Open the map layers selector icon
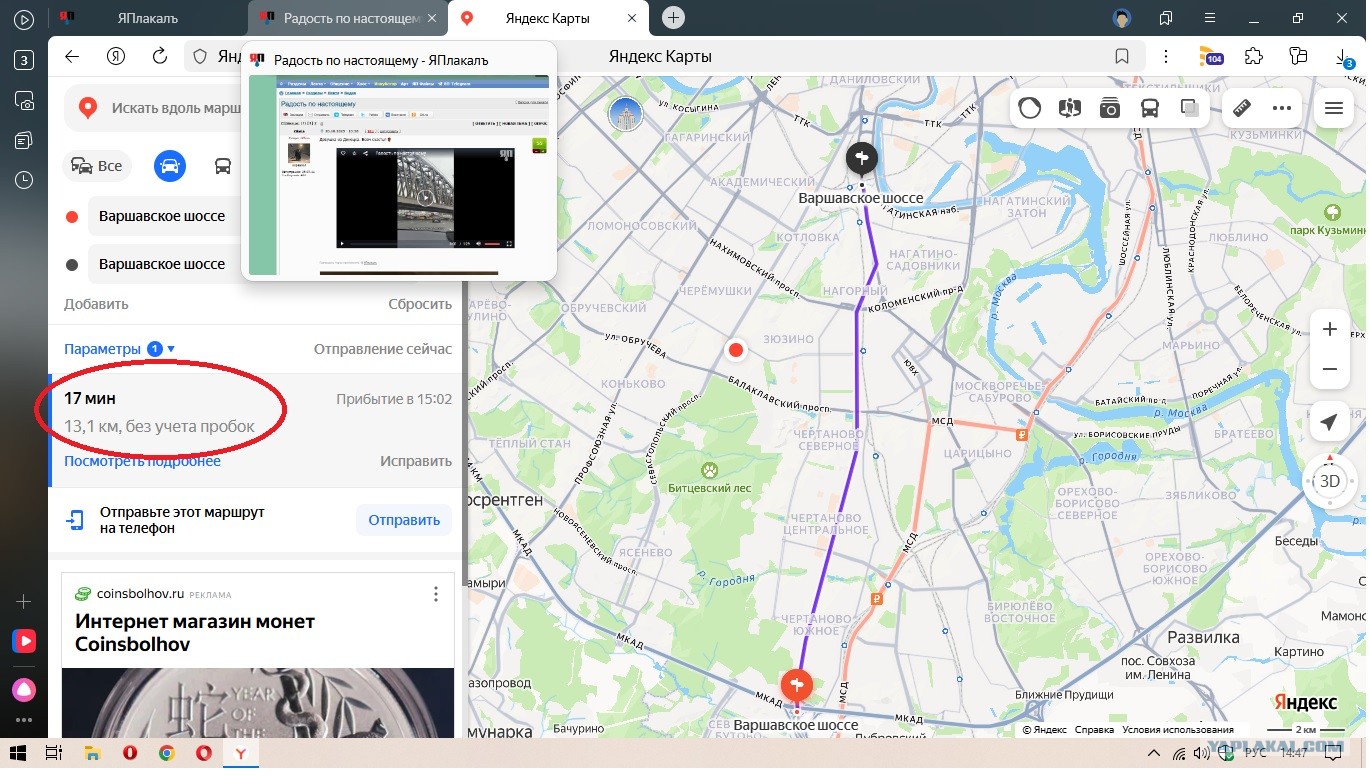The image size is (1370, 776). click(1190, 109)
